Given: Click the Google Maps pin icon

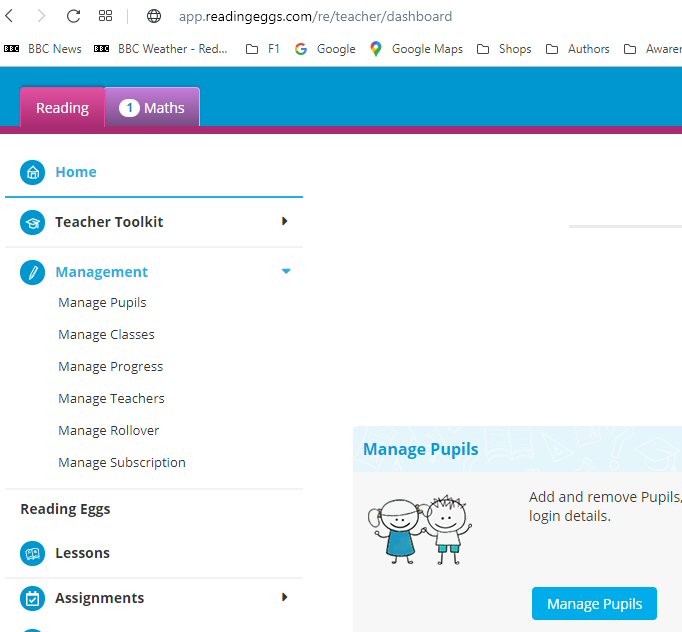Looking at the screenshot, I should [376, 49].
